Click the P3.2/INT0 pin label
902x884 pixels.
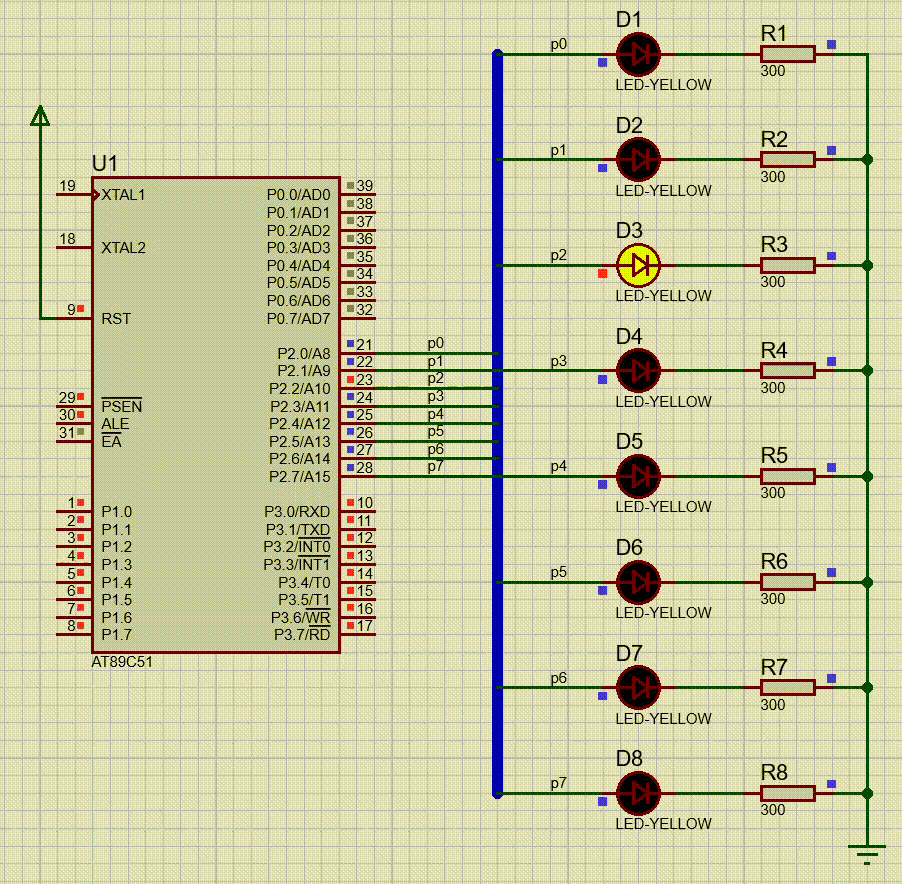(x=297, y=547)
